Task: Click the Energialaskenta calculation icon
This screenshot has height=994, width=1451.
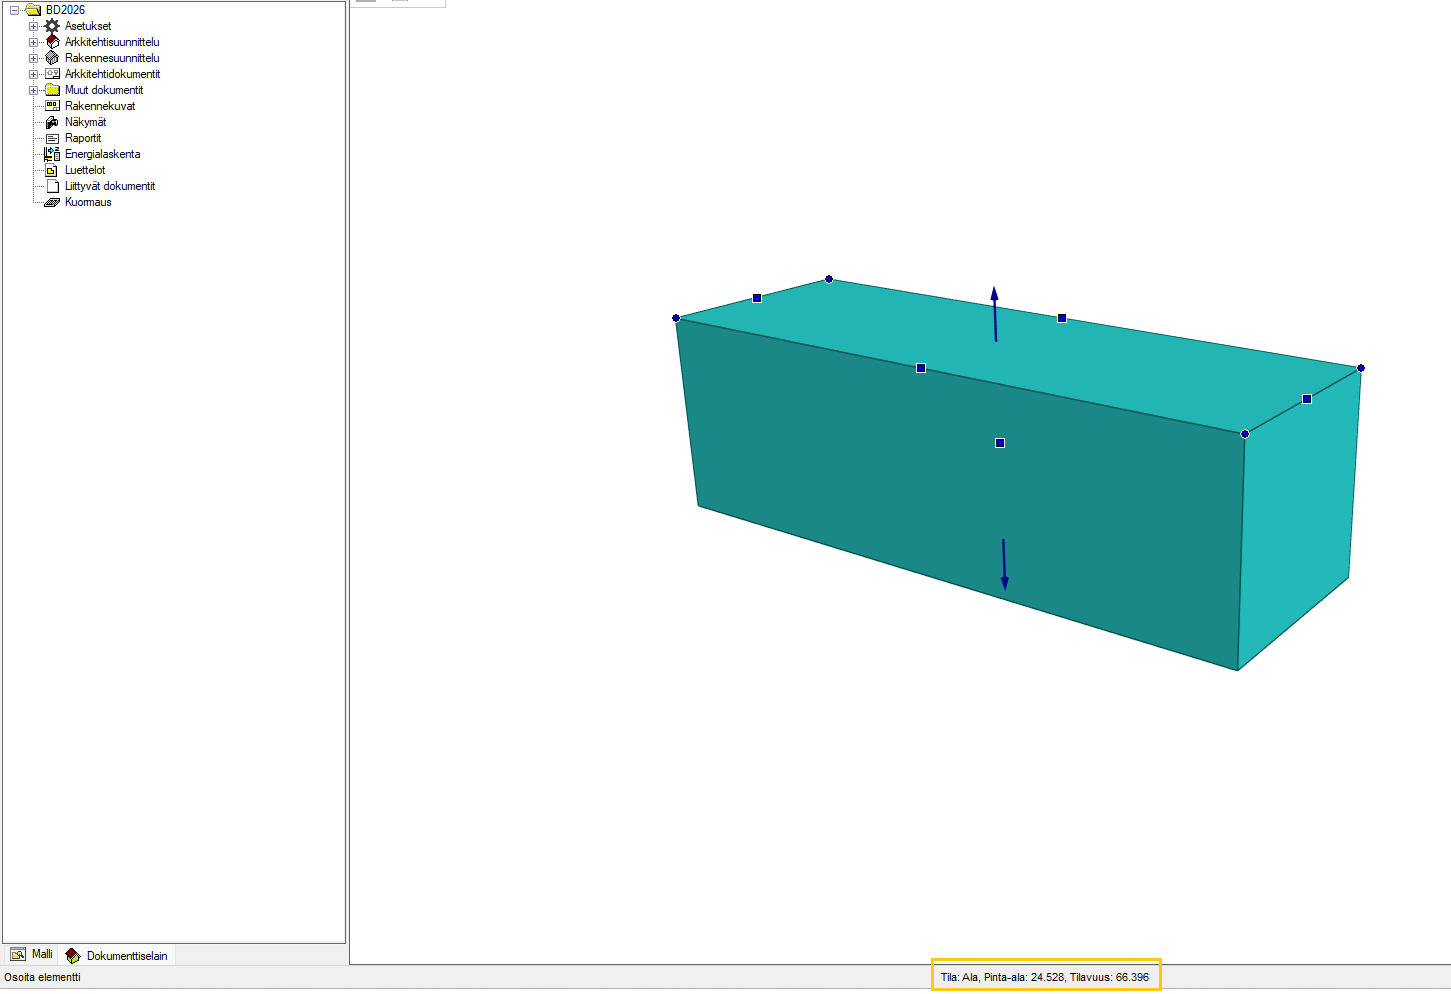Action: pos(52,154)
